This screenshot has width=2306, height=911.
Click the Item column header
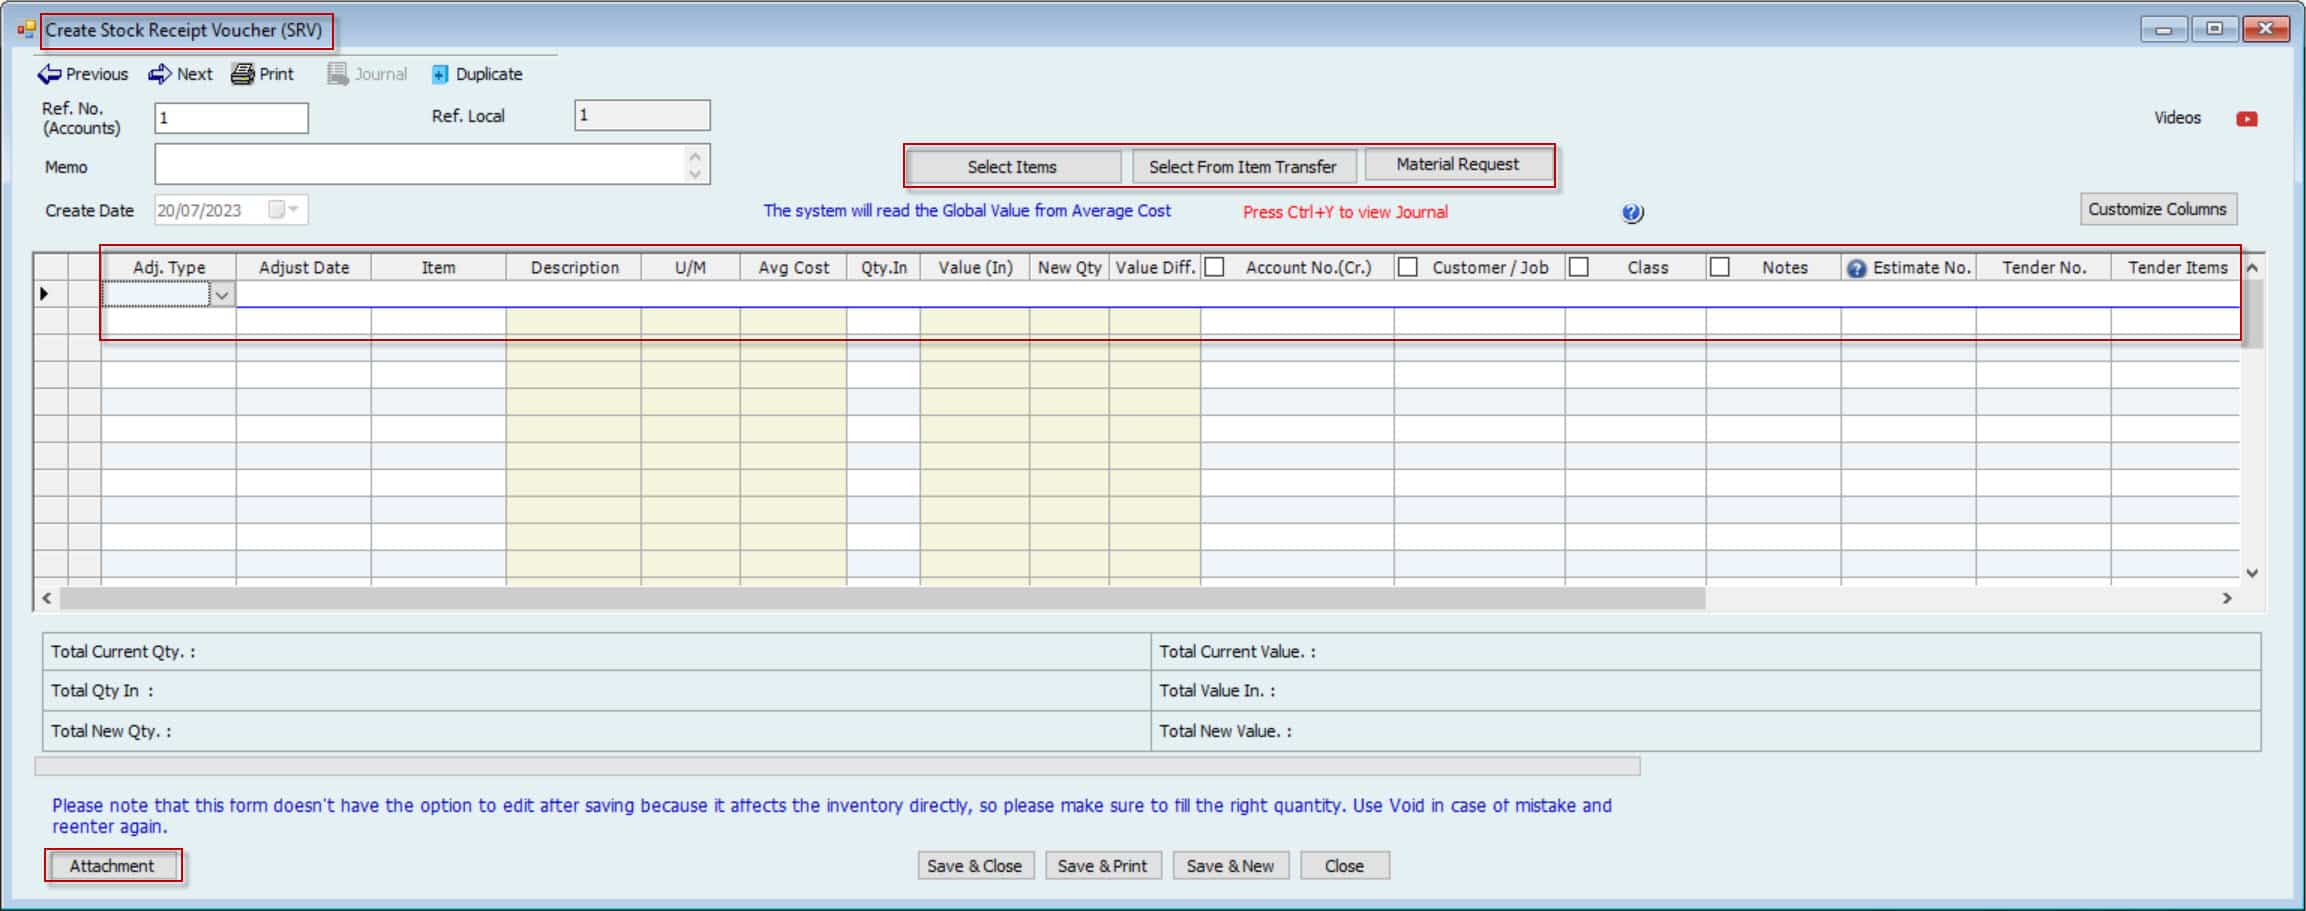click(x=438, y=267)
